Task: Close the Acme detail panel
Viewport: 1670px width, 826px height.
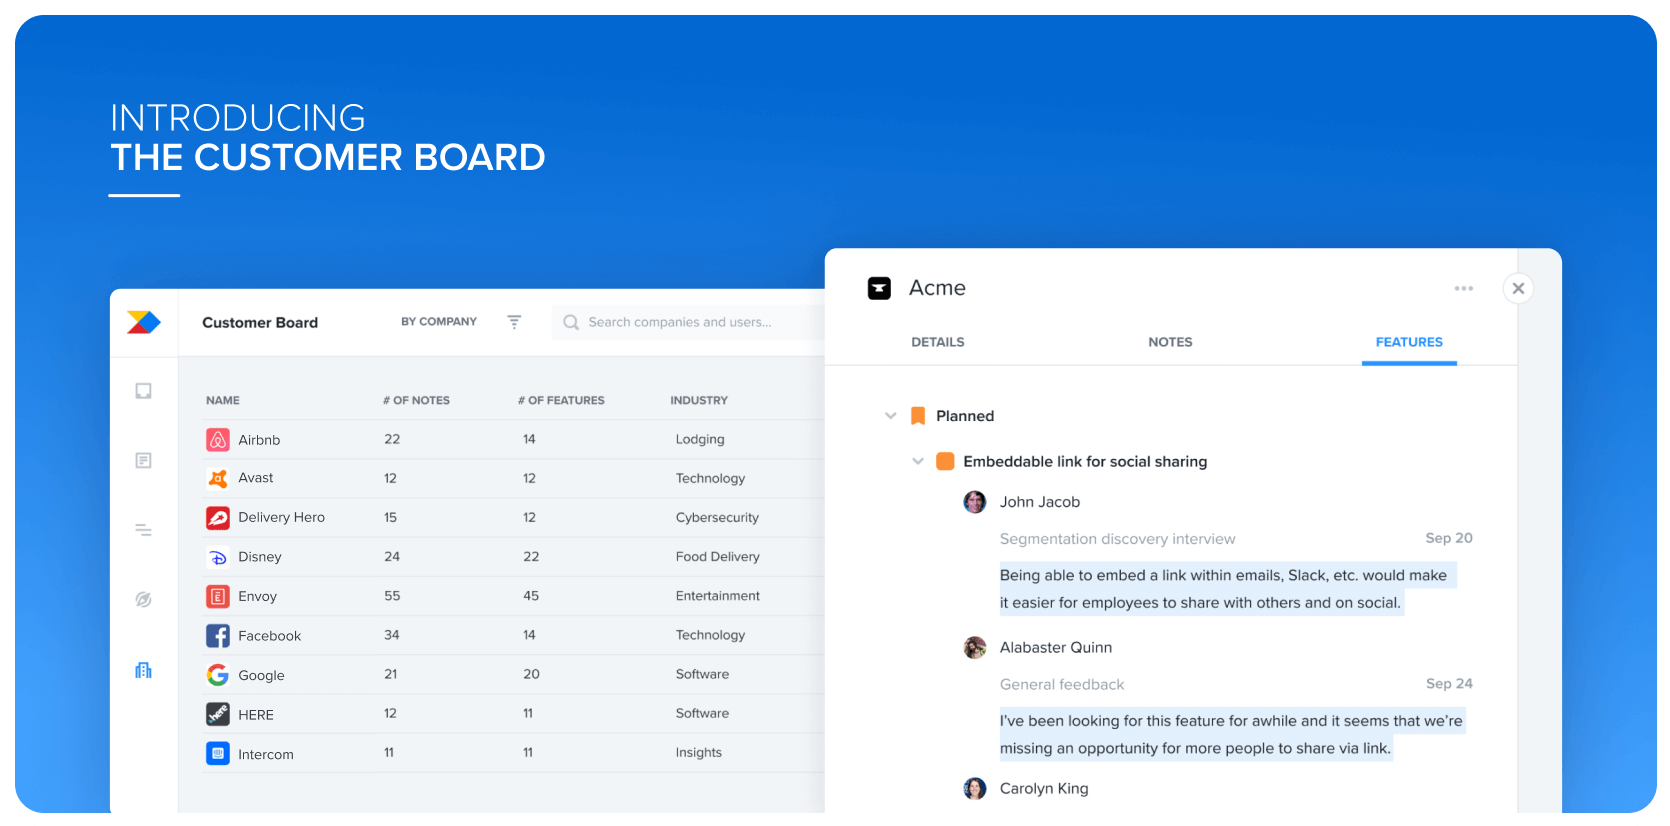Action: pyautogui.click(x=1518, y=288)
